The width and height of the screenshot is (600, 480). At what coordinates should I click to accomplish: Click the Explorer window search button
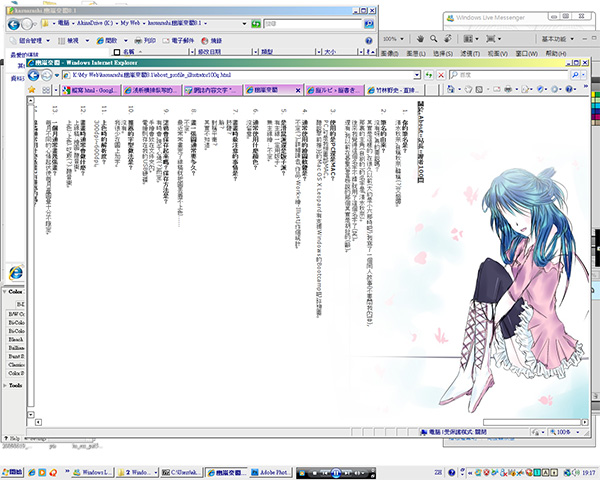coord(368,24)
